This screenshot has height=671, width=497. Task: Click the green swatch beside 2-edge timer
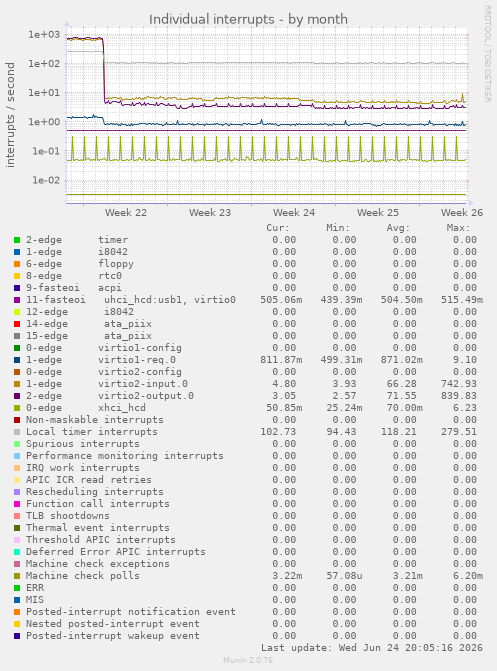17,240
